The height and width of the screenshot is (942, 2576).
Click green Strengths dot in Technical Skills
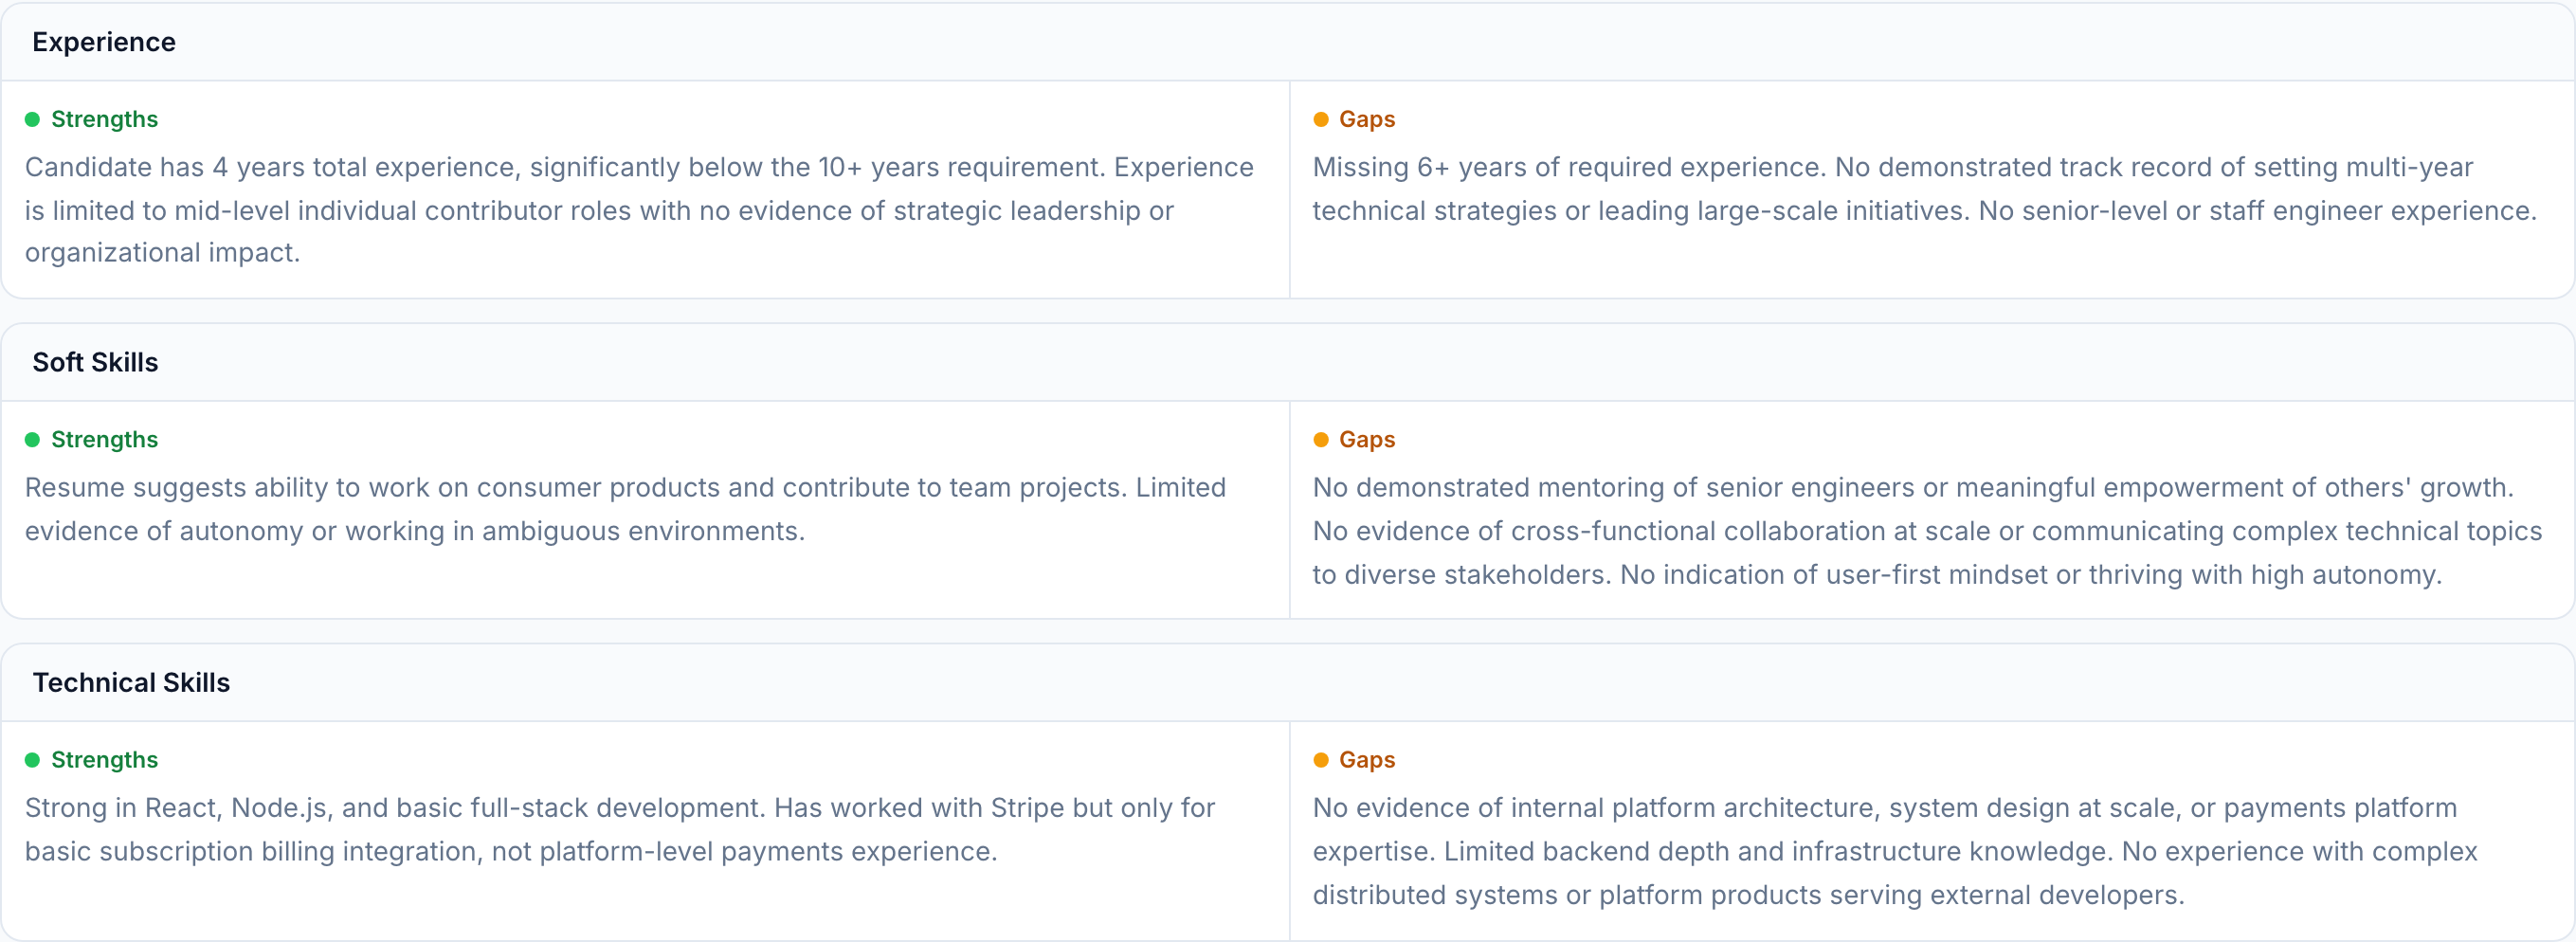point(32,759)
